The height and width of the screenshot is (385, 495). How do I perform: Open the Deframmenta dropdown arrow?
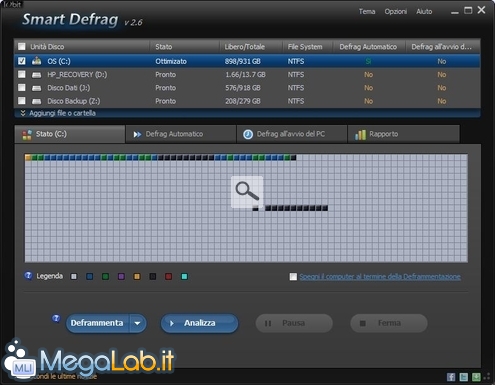138,323
